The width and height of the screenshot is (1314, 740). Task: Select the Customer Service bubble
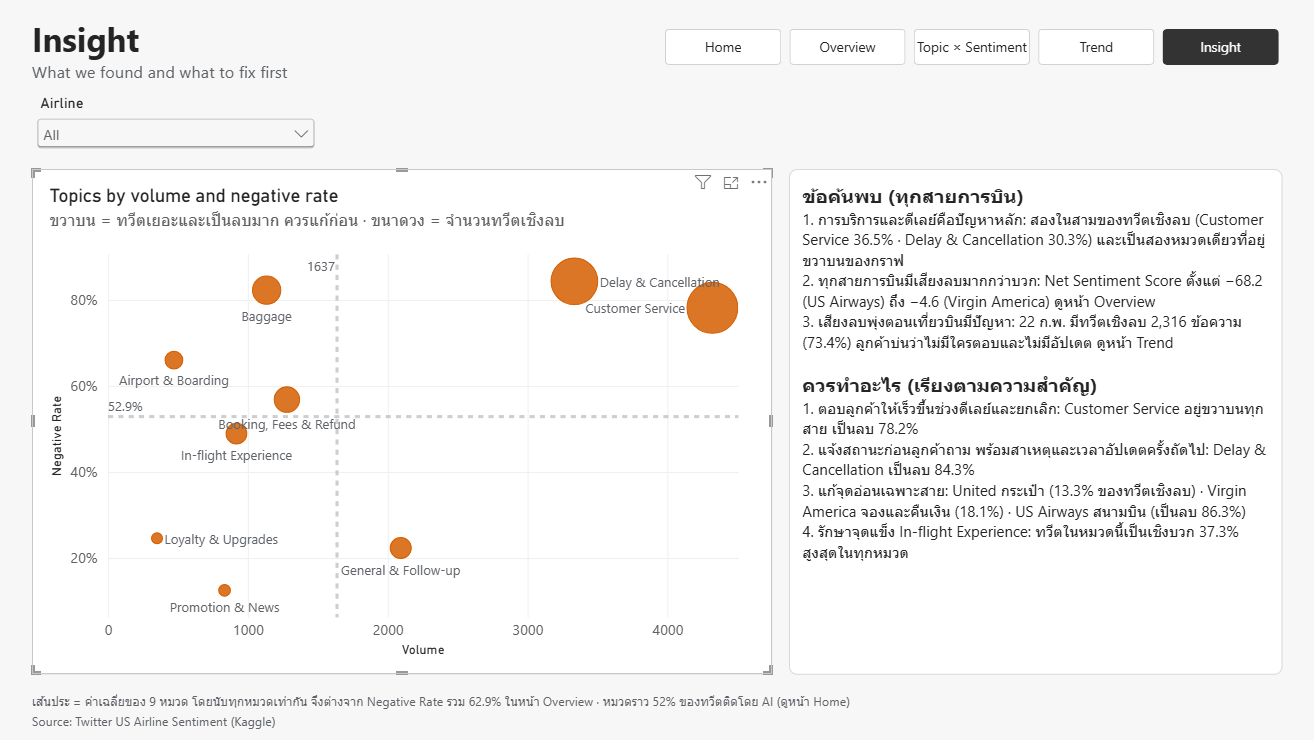[712, 307]
